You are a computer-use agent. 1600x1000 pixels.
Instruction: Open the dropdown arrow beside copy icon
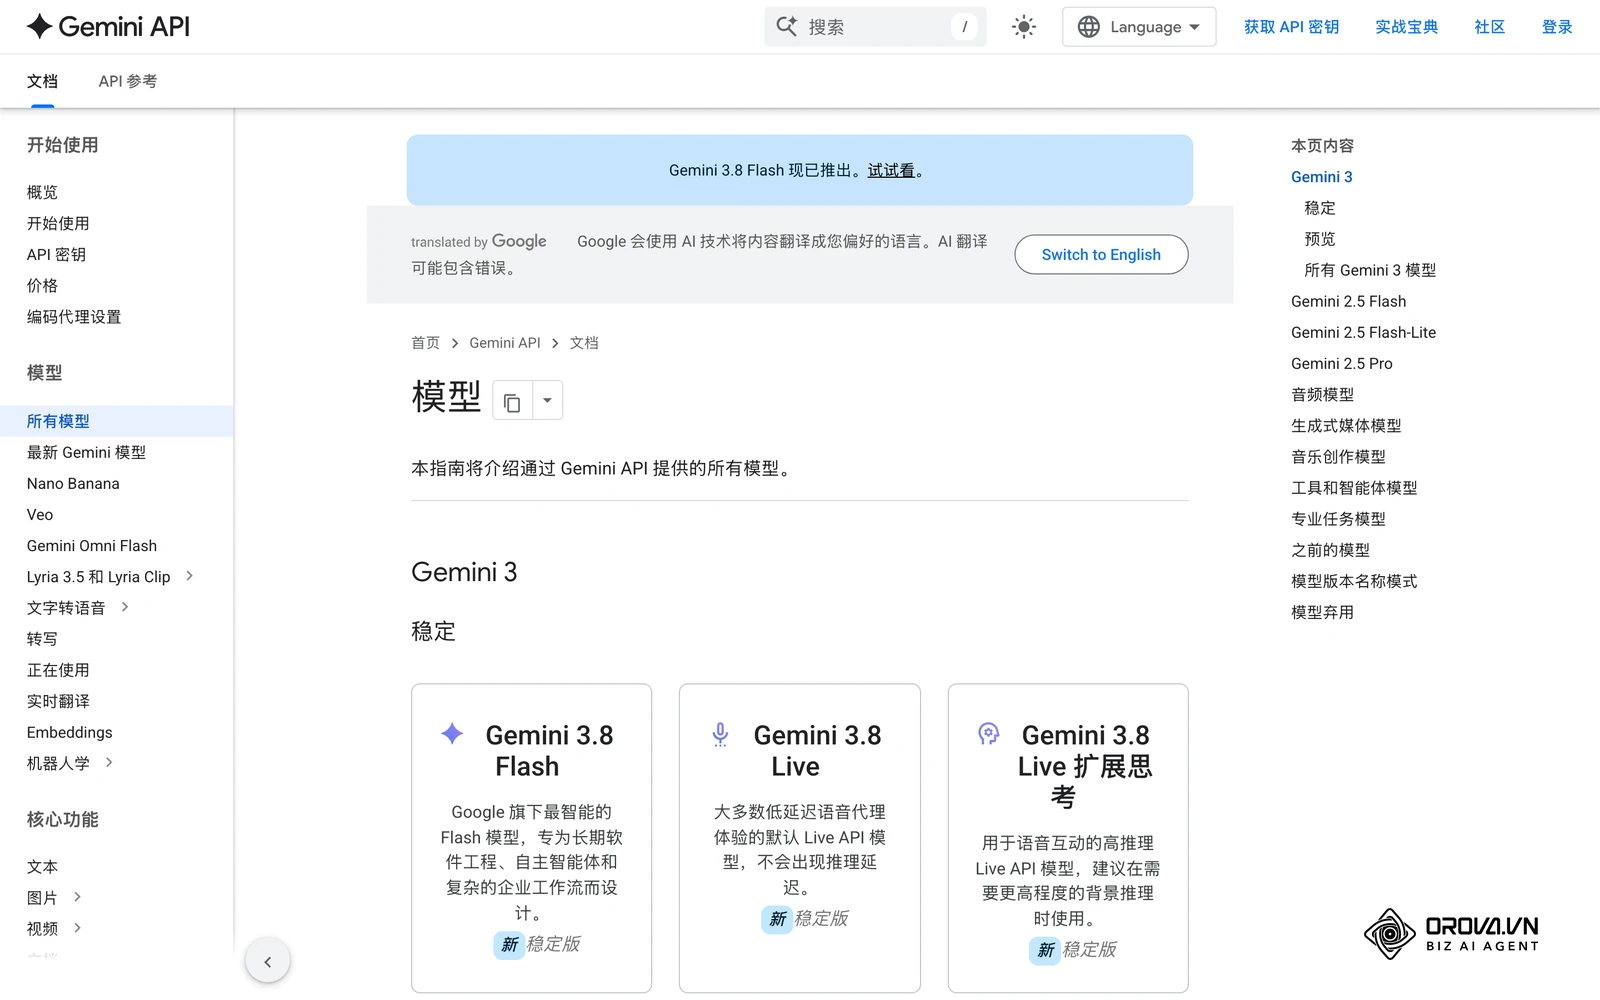click(x=547, y=400)
